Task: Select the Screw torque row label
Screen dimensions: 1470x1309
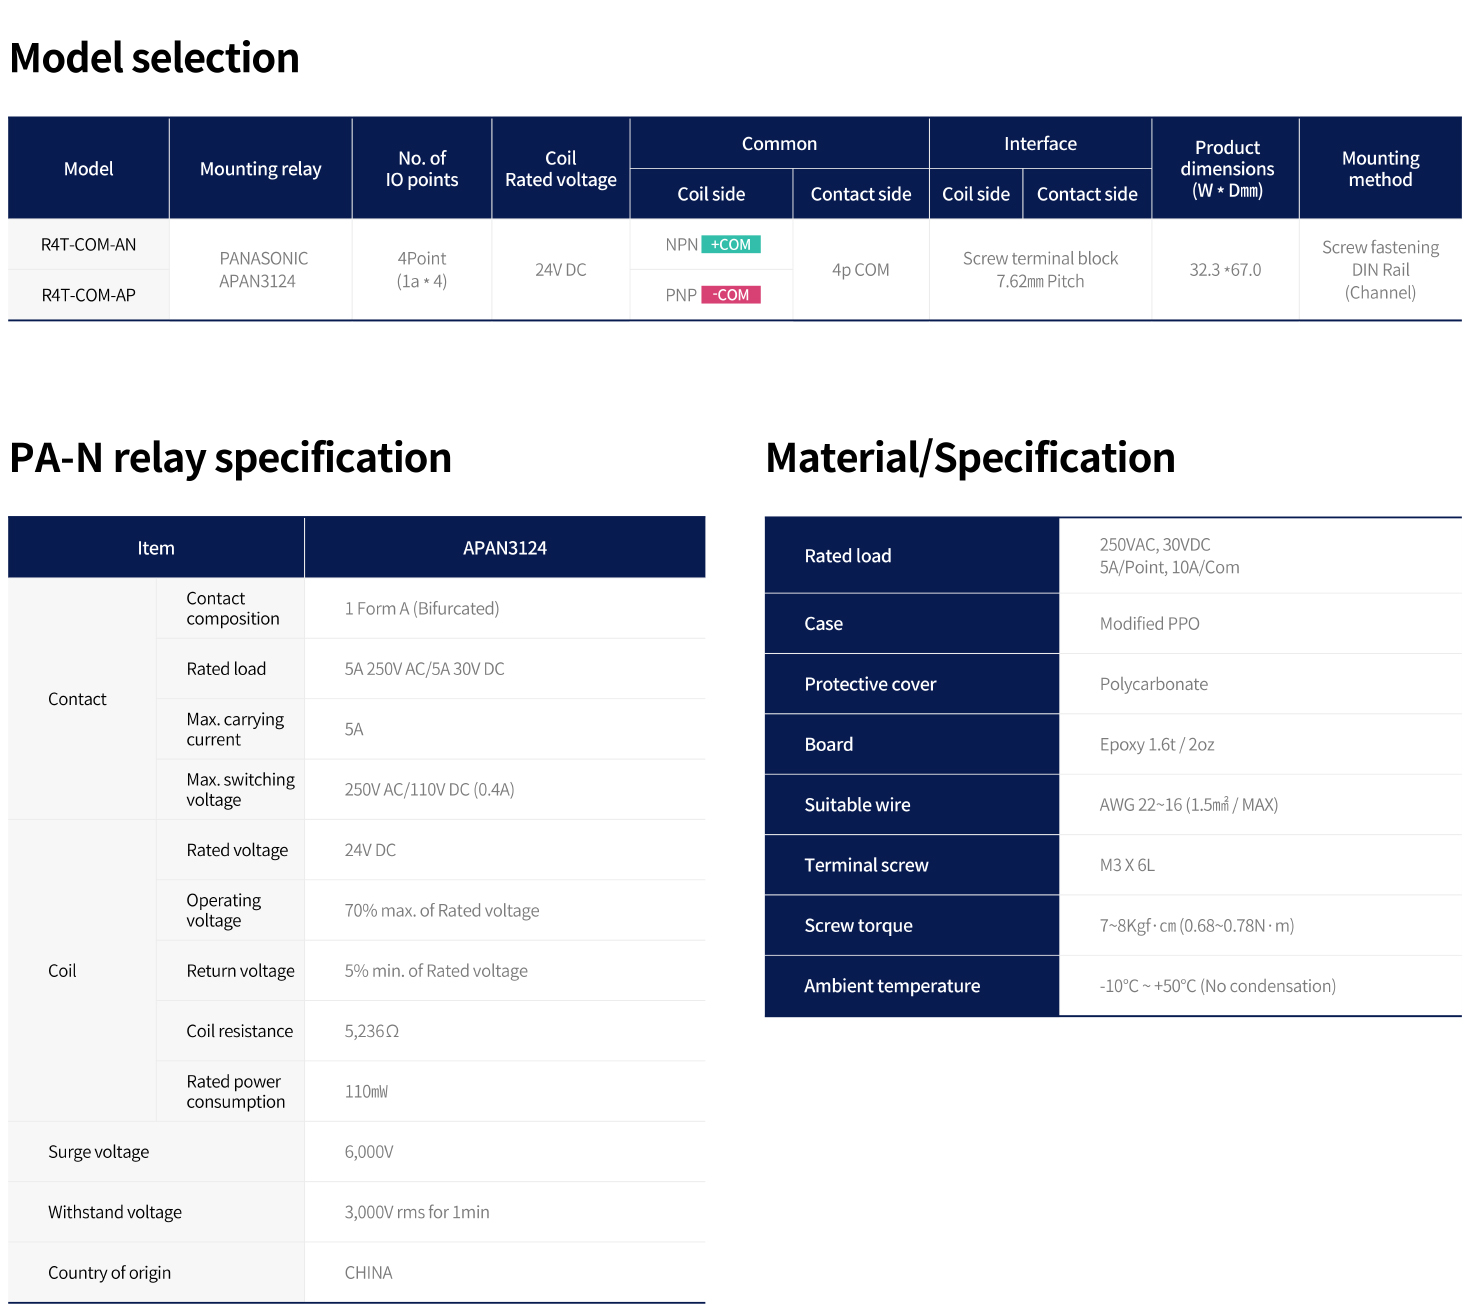Action: pyautogui.click(x=858, y=926)
